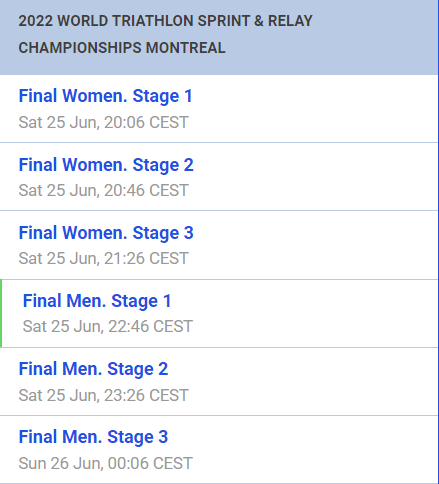Viewport: 439px width, 484px height.
Task: Click the Sat 25 Jun, 21:26 CEST time
Action: coord(104,258)
